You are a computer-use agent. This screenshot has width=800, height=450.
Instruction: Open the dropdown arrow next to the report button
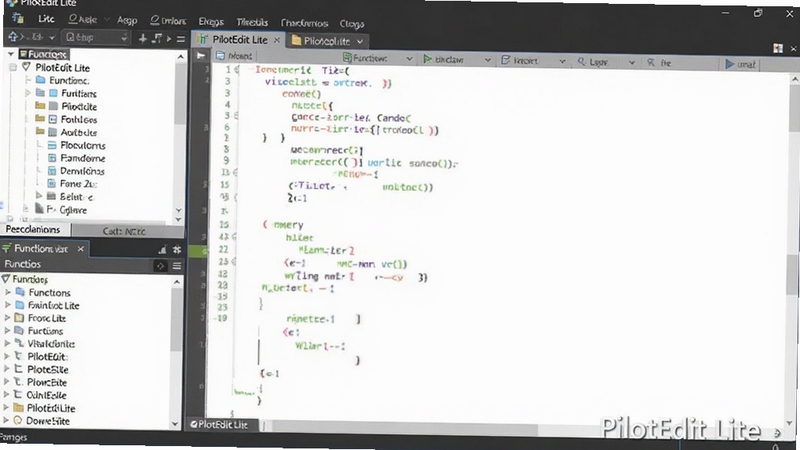pos(562,61)
